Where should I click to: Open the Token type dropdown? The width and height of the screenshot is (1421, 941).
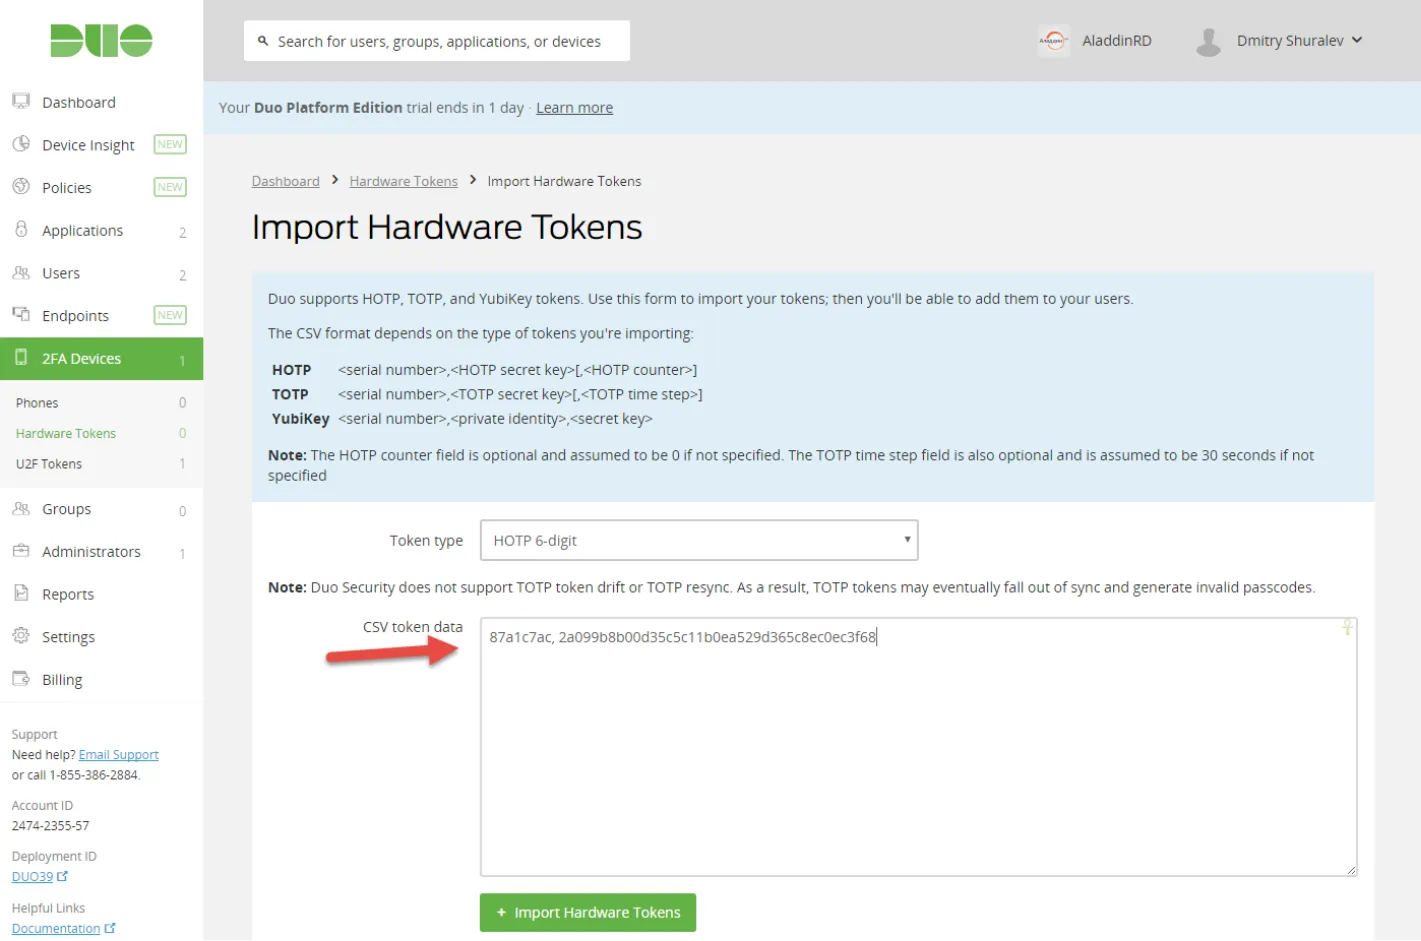(699, 540)
